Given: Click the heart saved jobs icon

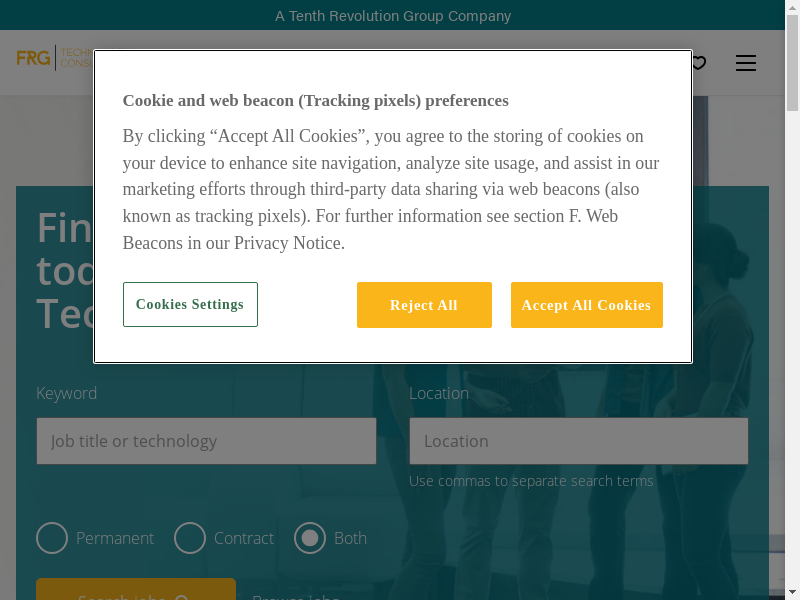Looking at the screenshot, I should (699, 63).
